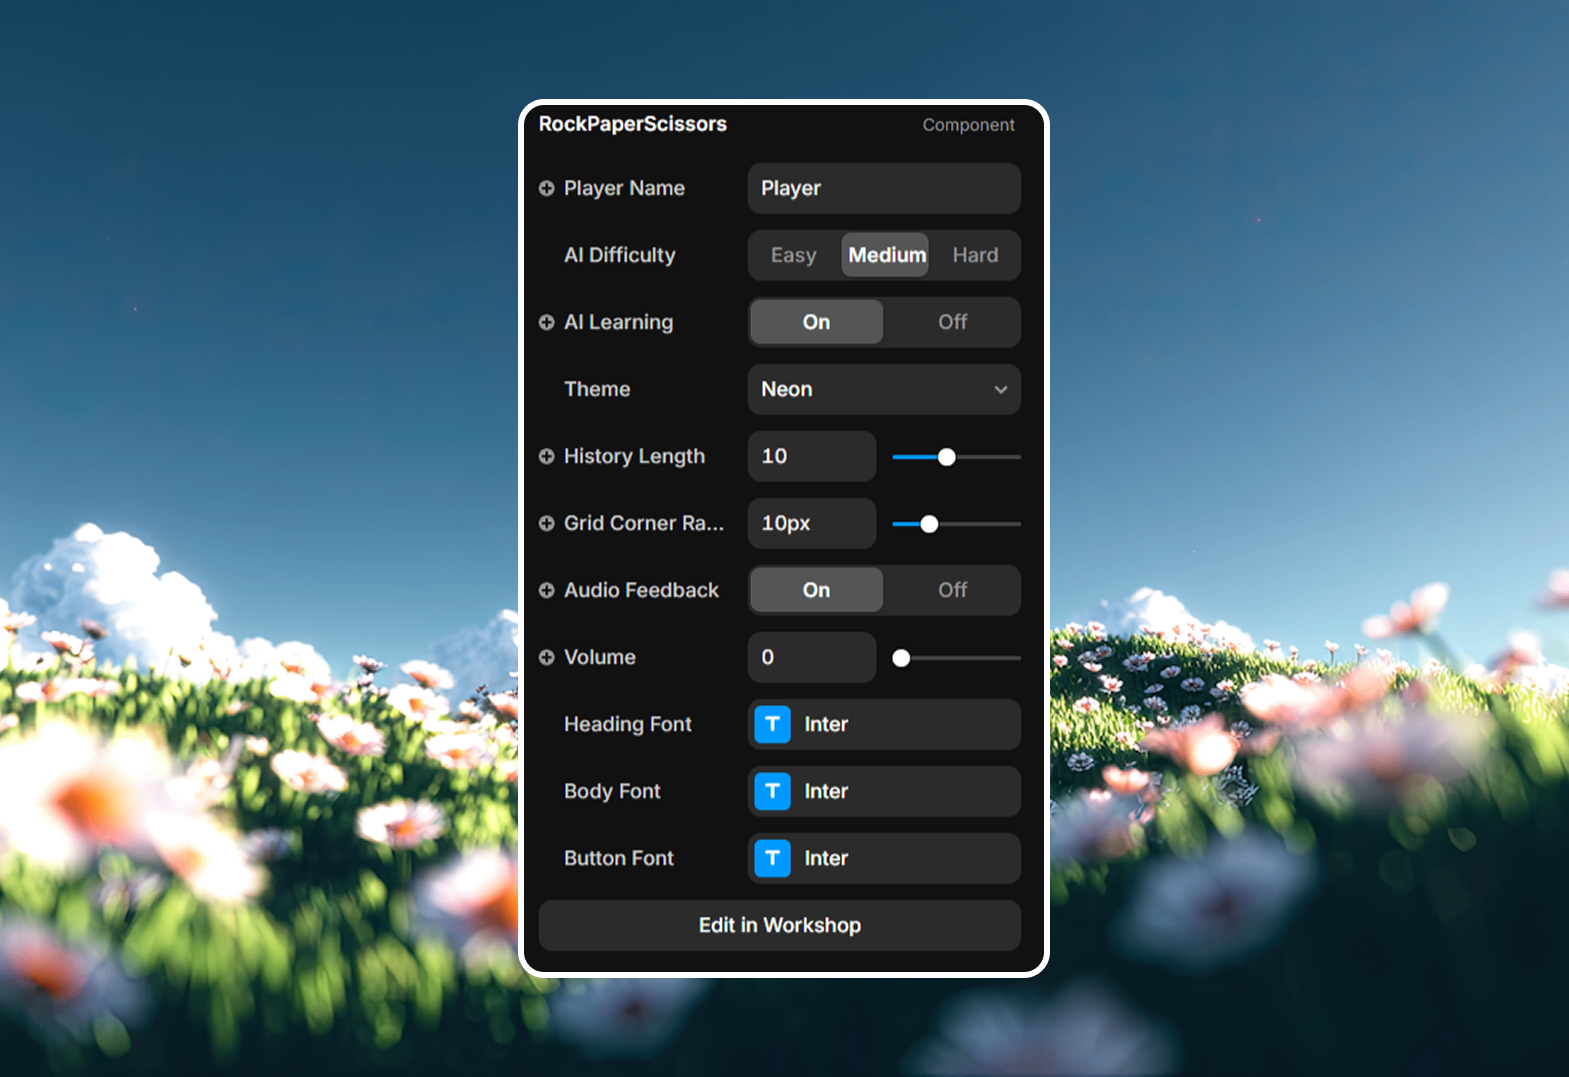This screenshot has width=1569, height=1077.
Task: Select Easy AI difficulty
Action: tap(793, 255)
